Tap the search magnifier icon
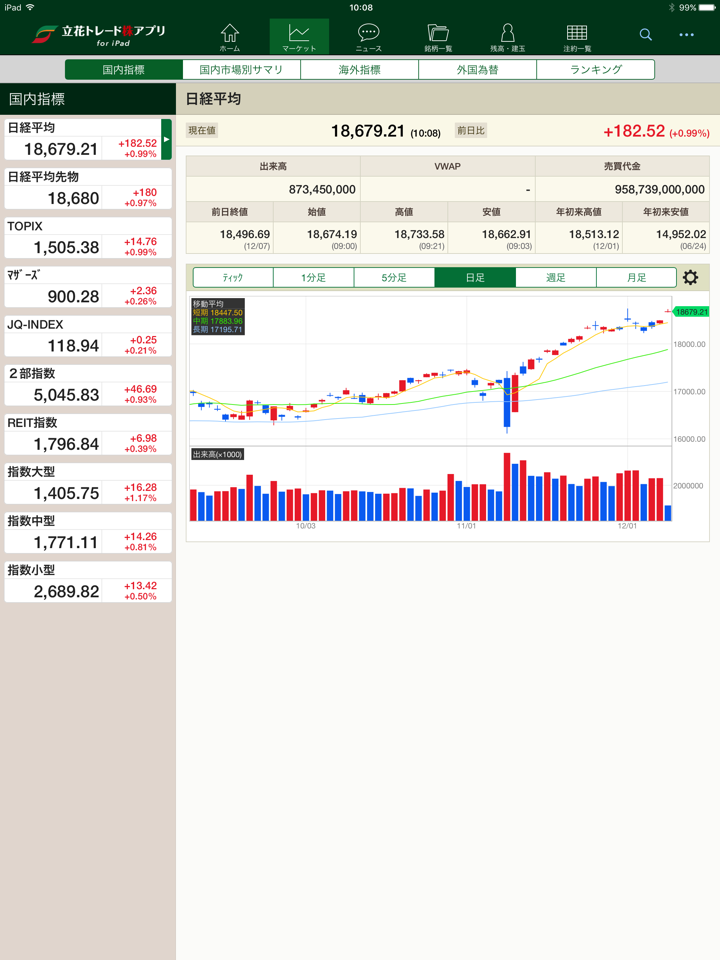The image size is (720, 960). [646, 35]
